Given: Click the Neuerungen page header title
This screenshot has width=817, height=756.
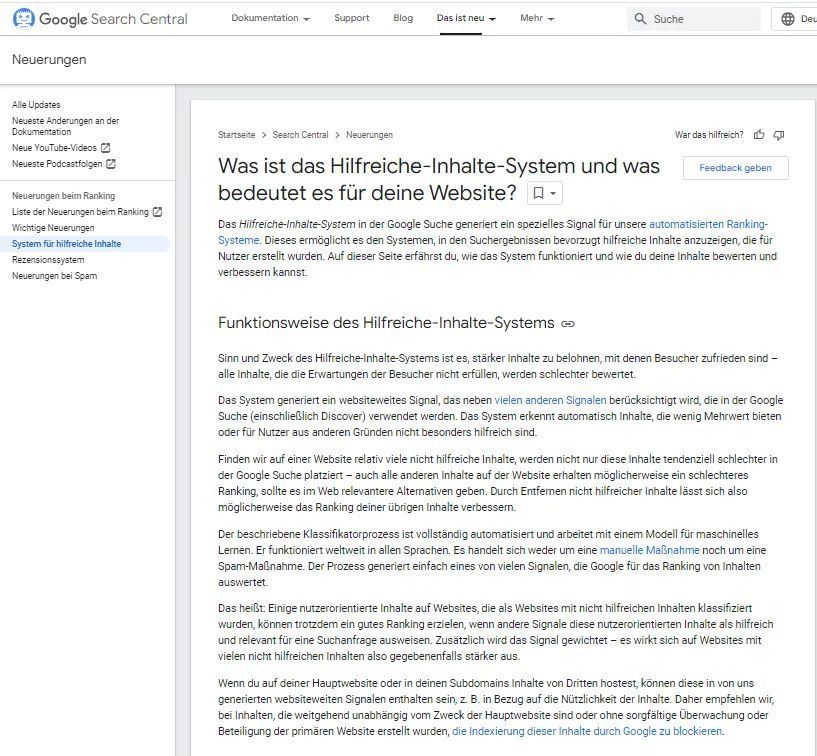Looking at the screenshot, I should (x=49, y=59).
